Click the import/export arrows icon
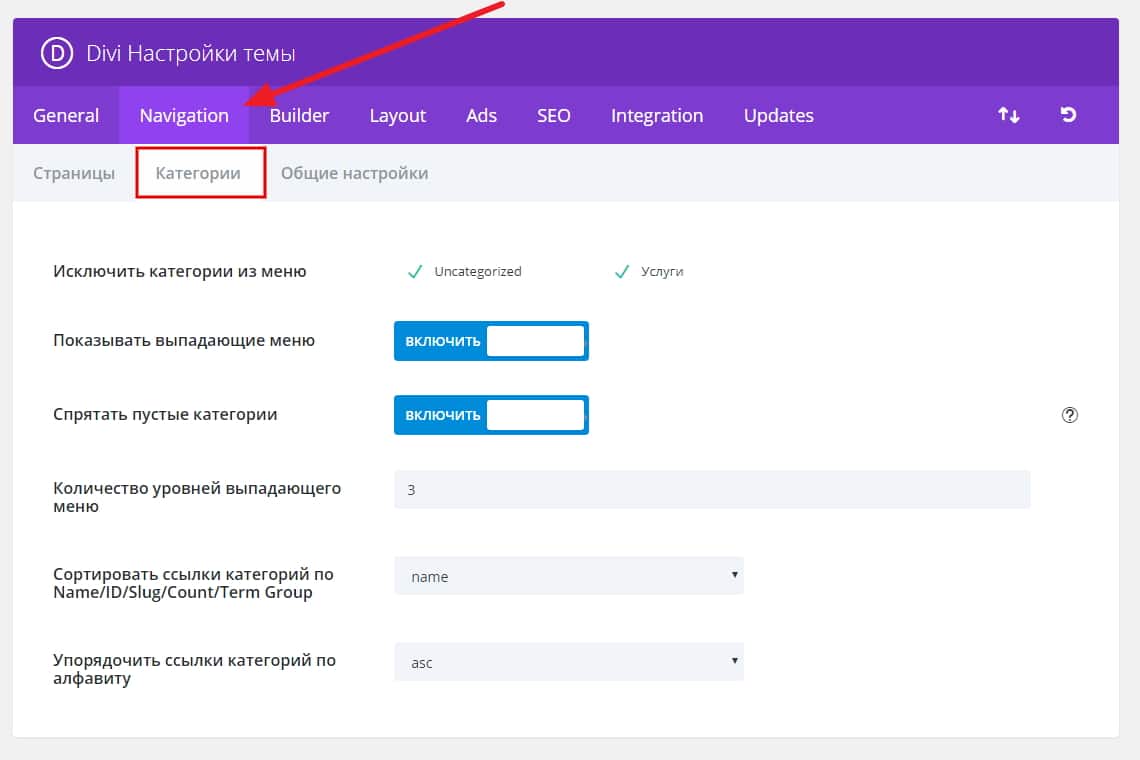1140x760 pixels. [x=1008, y=115]
